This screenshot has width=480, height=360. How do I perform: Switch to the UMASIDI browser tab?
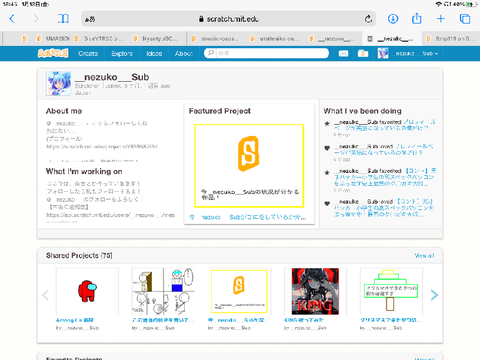53,39
